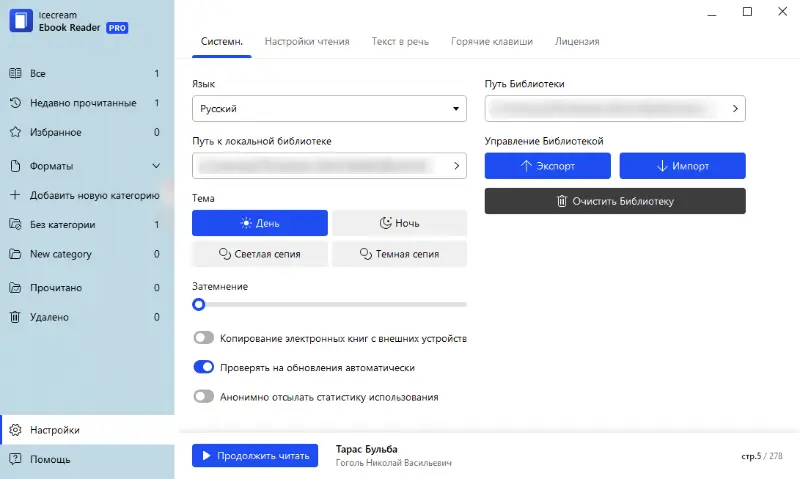
Task: Open Избранное in the sidebar
Action: [56, 133]
